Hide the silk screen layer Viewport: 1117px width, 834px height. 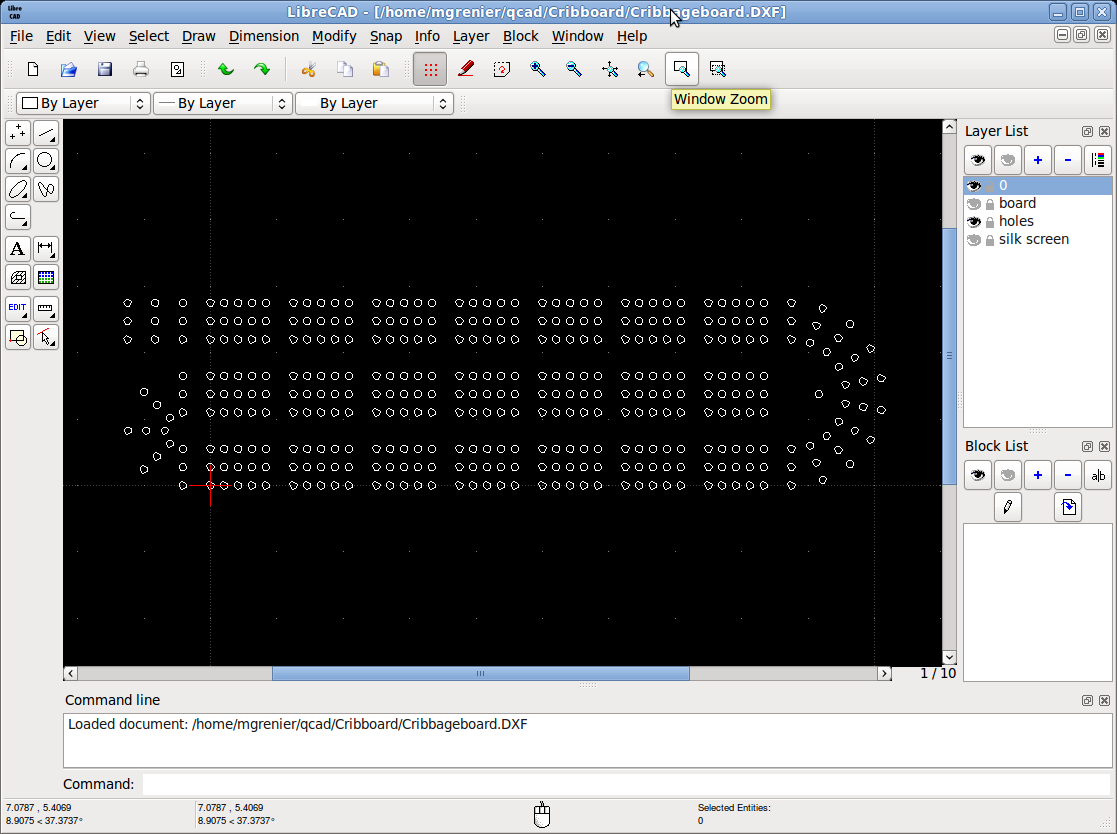pos(974,239)
